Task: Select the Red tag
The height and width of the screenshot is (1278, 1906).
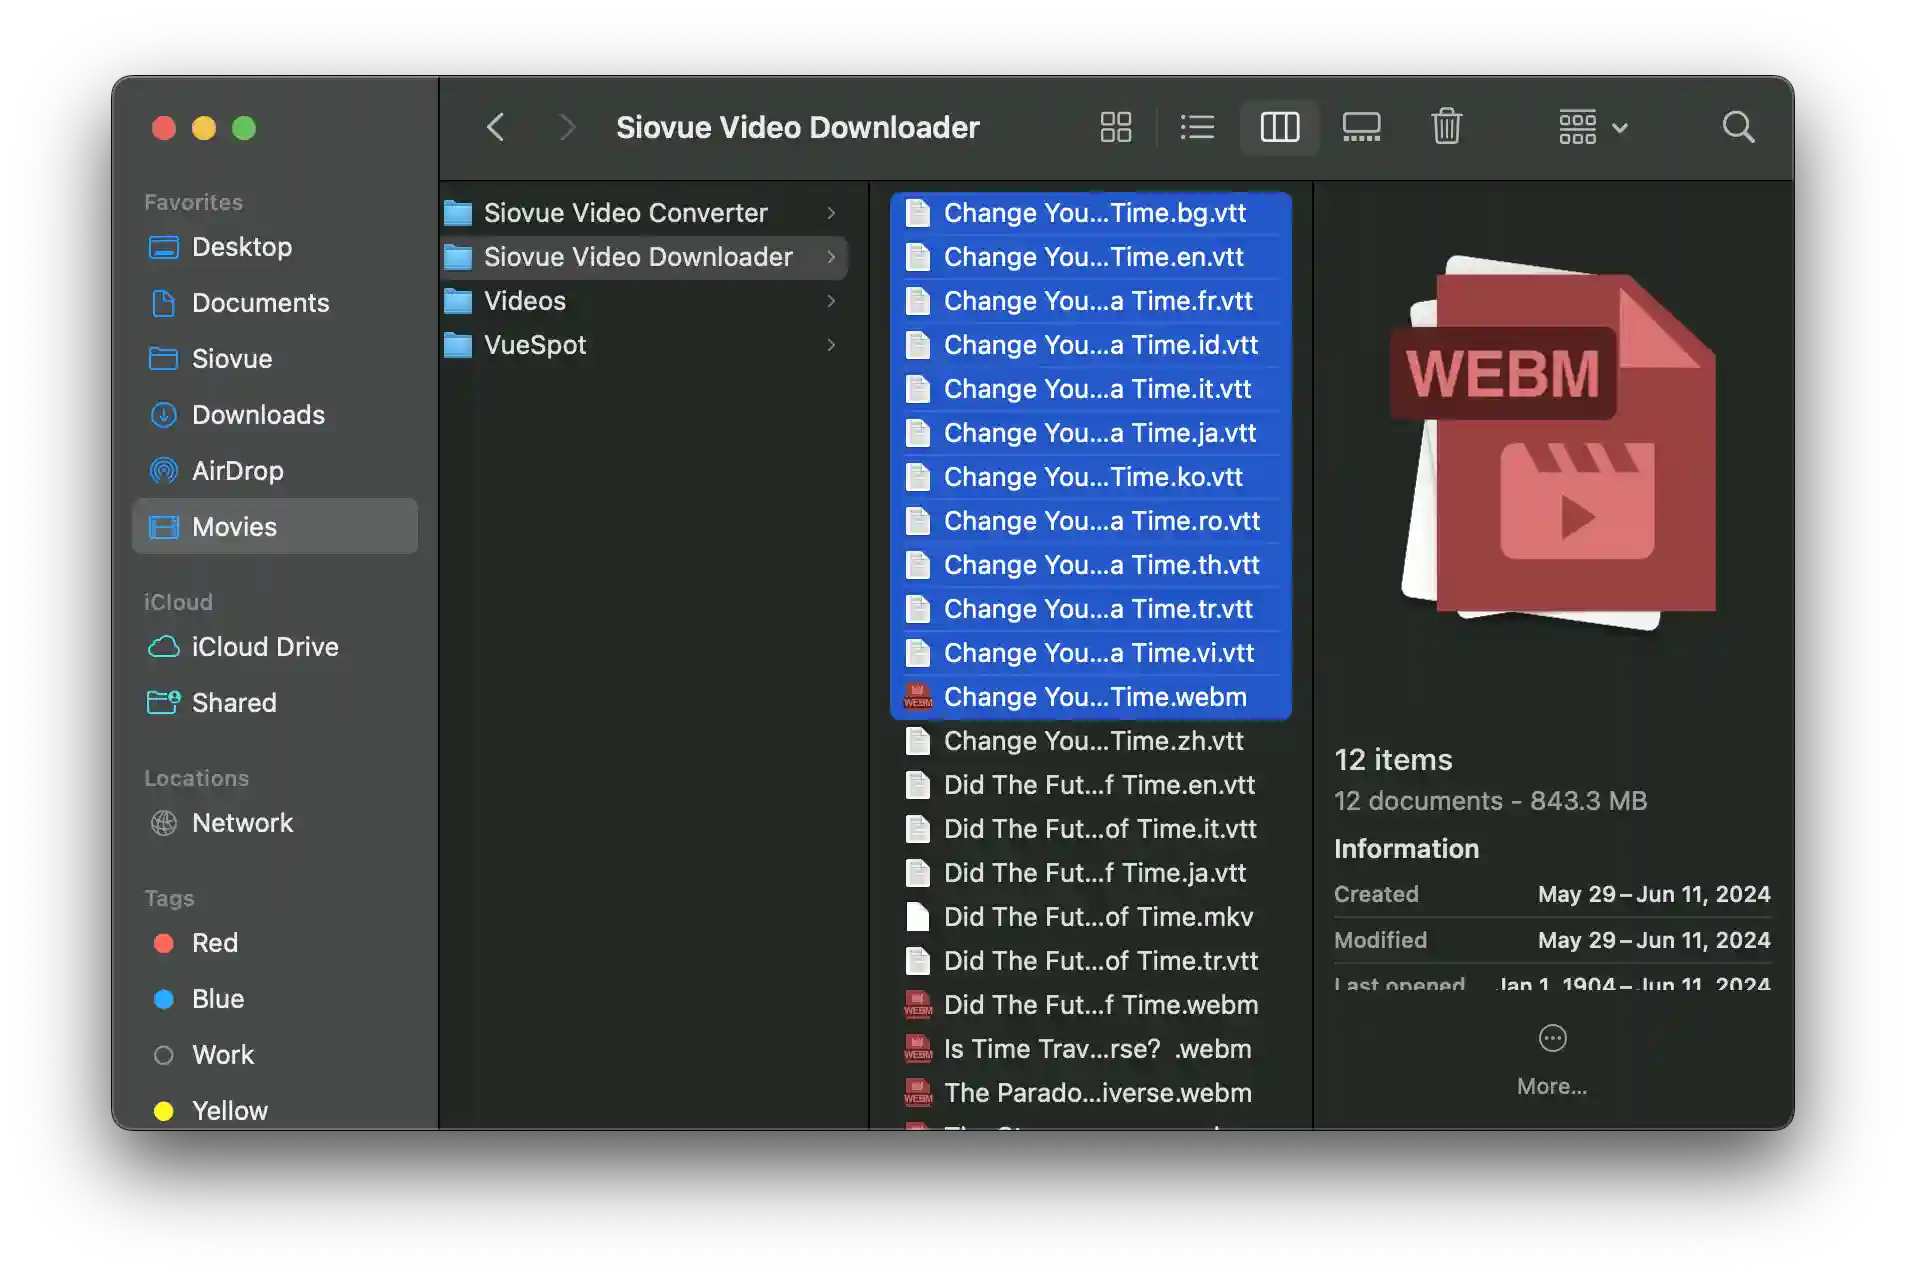Action: click(275, 943)
